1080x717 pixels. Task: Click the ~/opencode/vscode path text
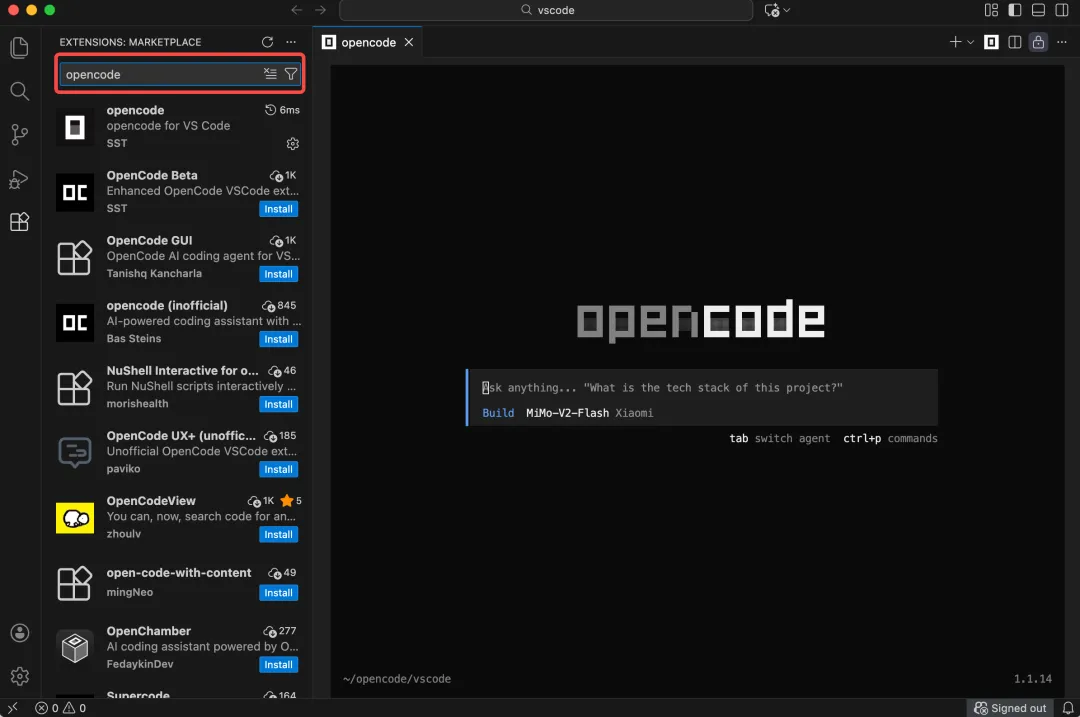tap(397, 678)
